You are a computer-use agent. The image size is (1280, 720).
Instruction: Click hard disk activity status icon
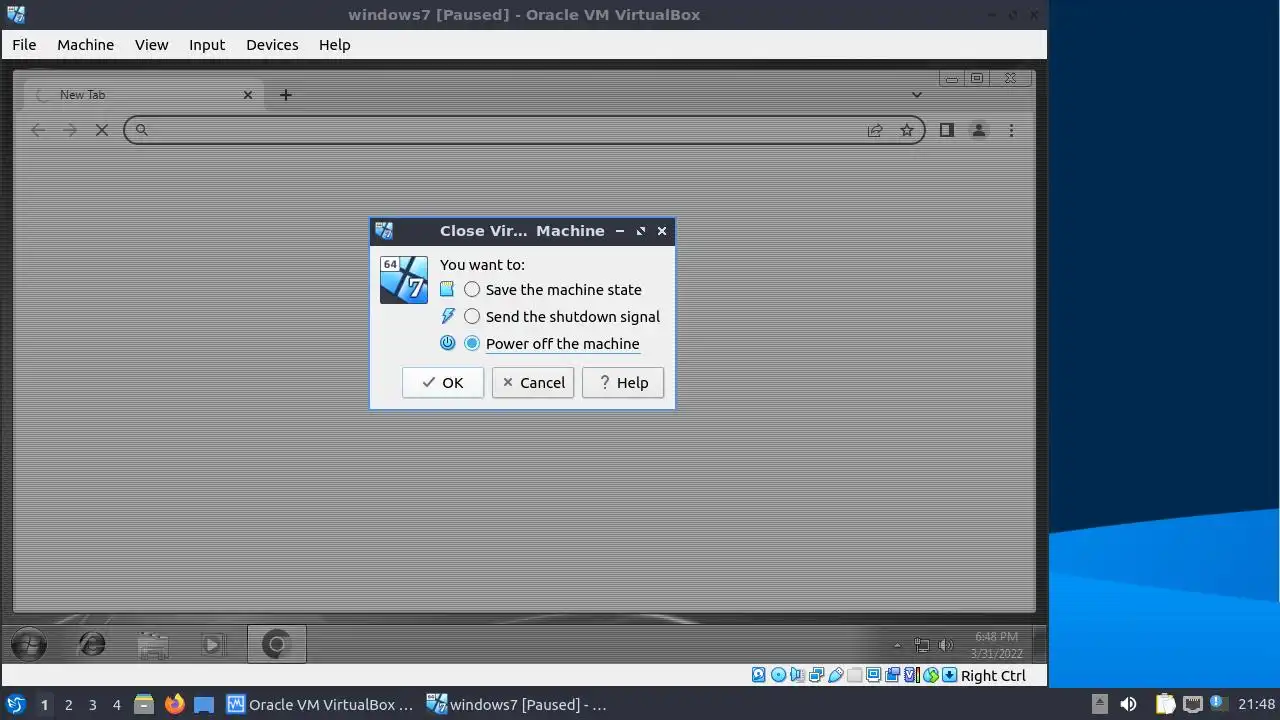(x=759, y=675)
